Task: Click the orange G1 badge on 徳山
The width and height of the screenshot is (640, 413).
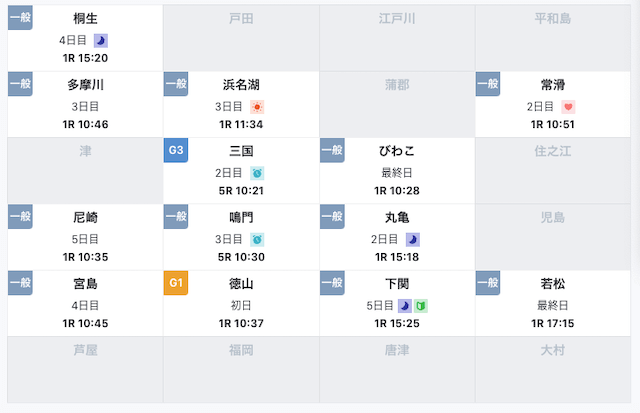Action: click(x=176, y=283)
